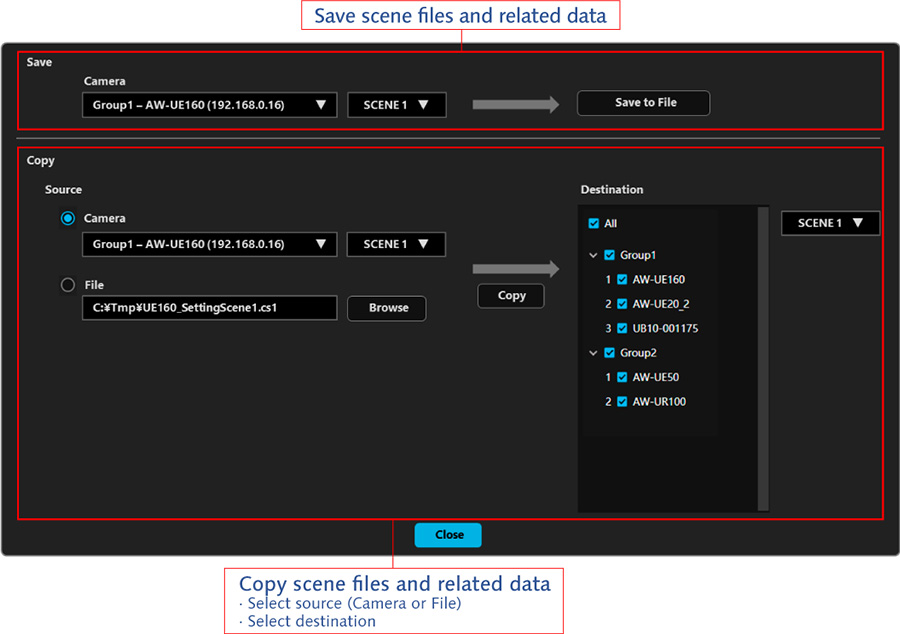Screen dimensions: 900x634
Task: Toggle the AW-UE20_2 checkbox
Action: point(622,304)
